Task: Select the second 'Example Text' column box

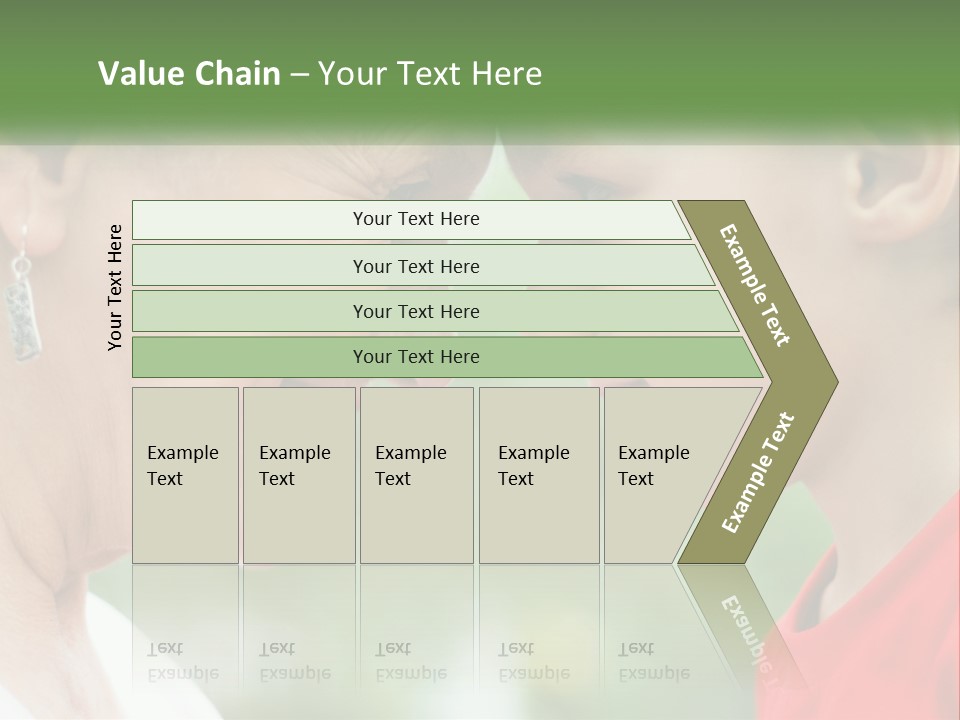Action: [299, 475]
